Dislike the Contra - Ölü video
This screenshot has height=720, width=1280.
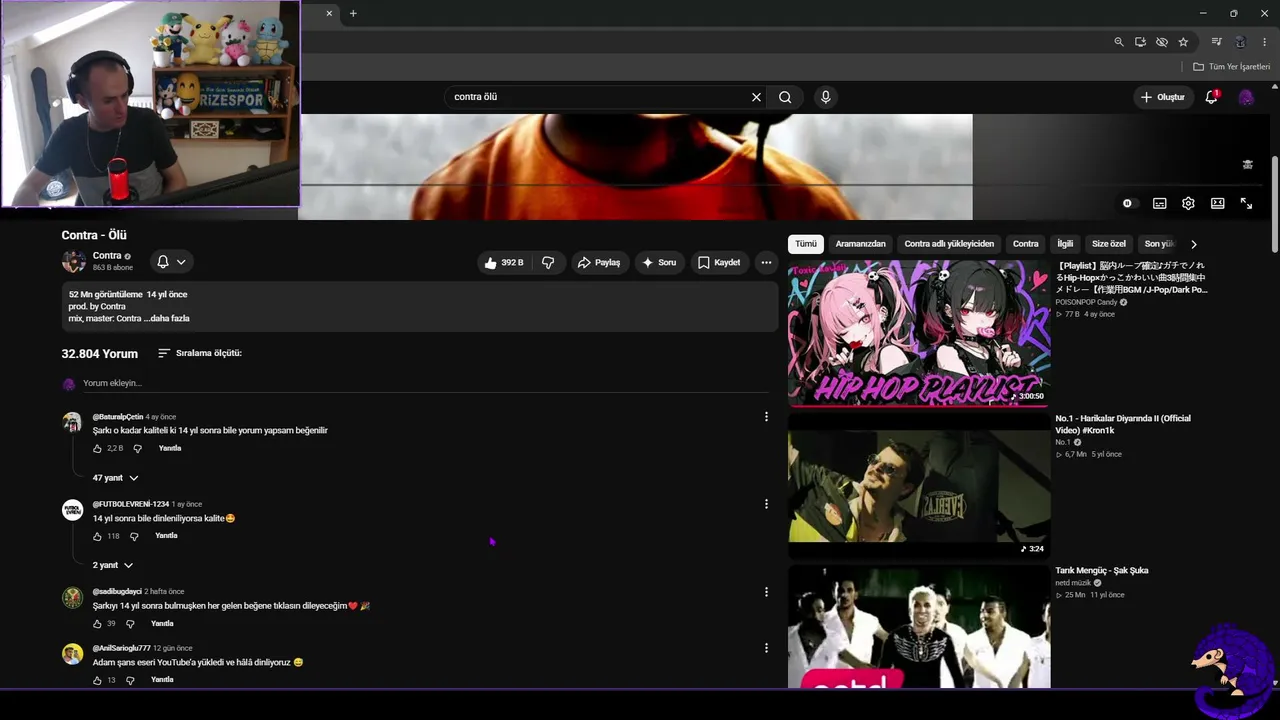point(548,263)
